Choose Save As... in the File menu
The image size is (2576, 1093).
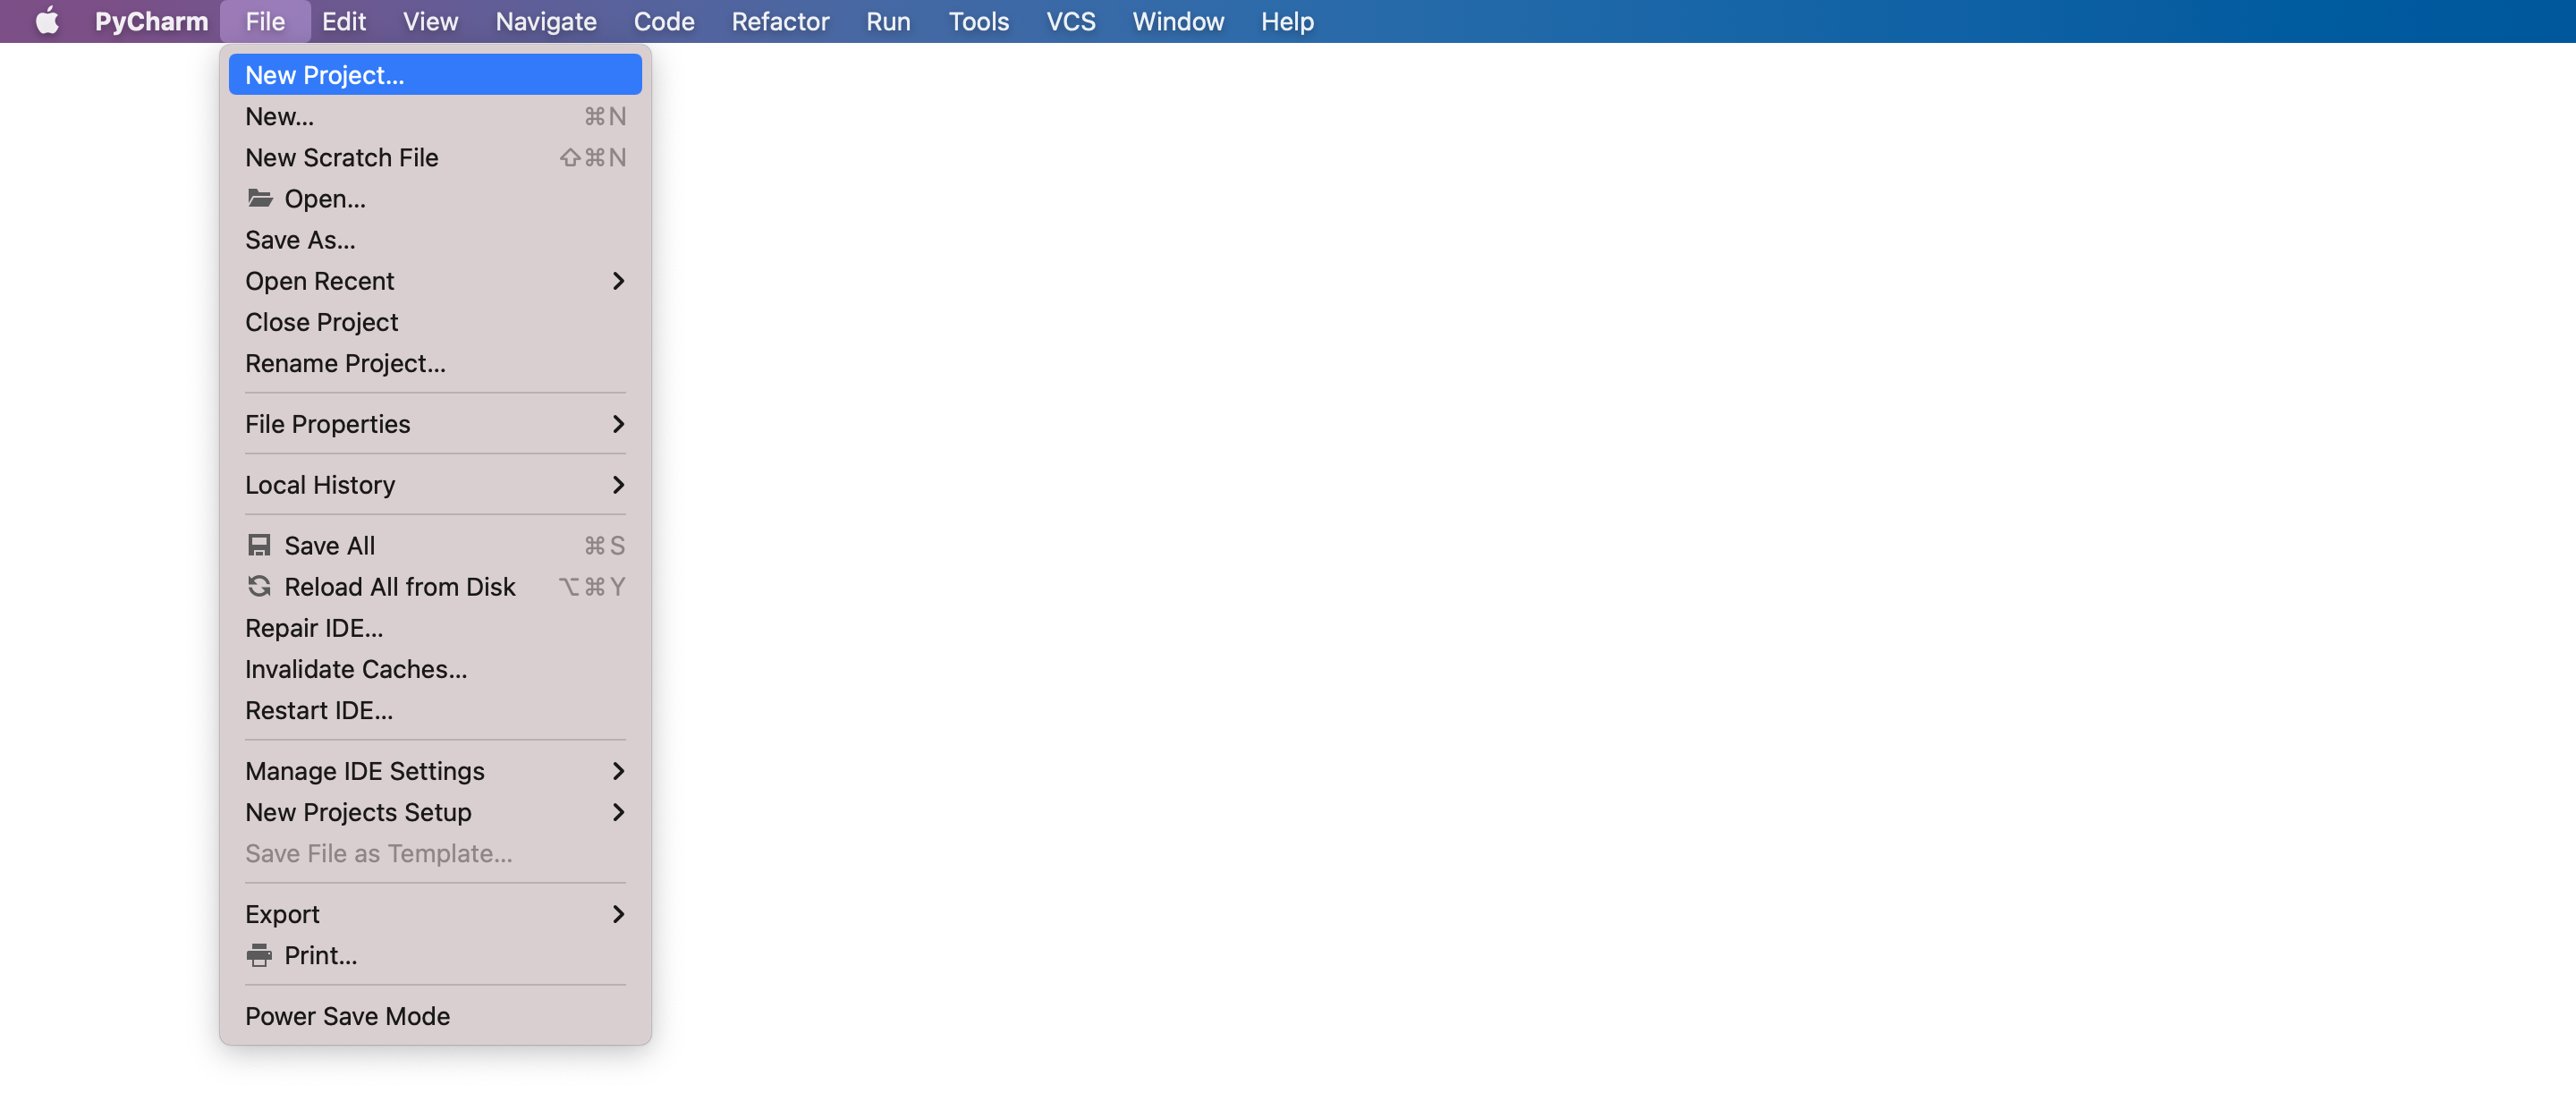point(435,239)
